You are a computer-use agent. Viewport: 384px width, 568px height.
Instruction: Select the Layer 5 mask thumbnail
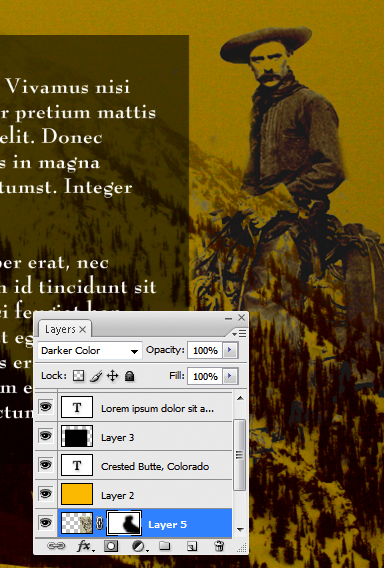[124, 523]
